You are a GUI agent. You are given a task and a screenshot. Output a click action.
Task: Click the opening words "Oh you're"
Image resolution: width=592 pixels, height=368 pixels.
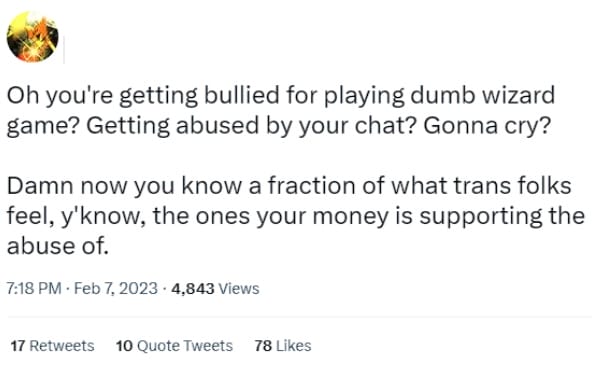coord(60,96)
